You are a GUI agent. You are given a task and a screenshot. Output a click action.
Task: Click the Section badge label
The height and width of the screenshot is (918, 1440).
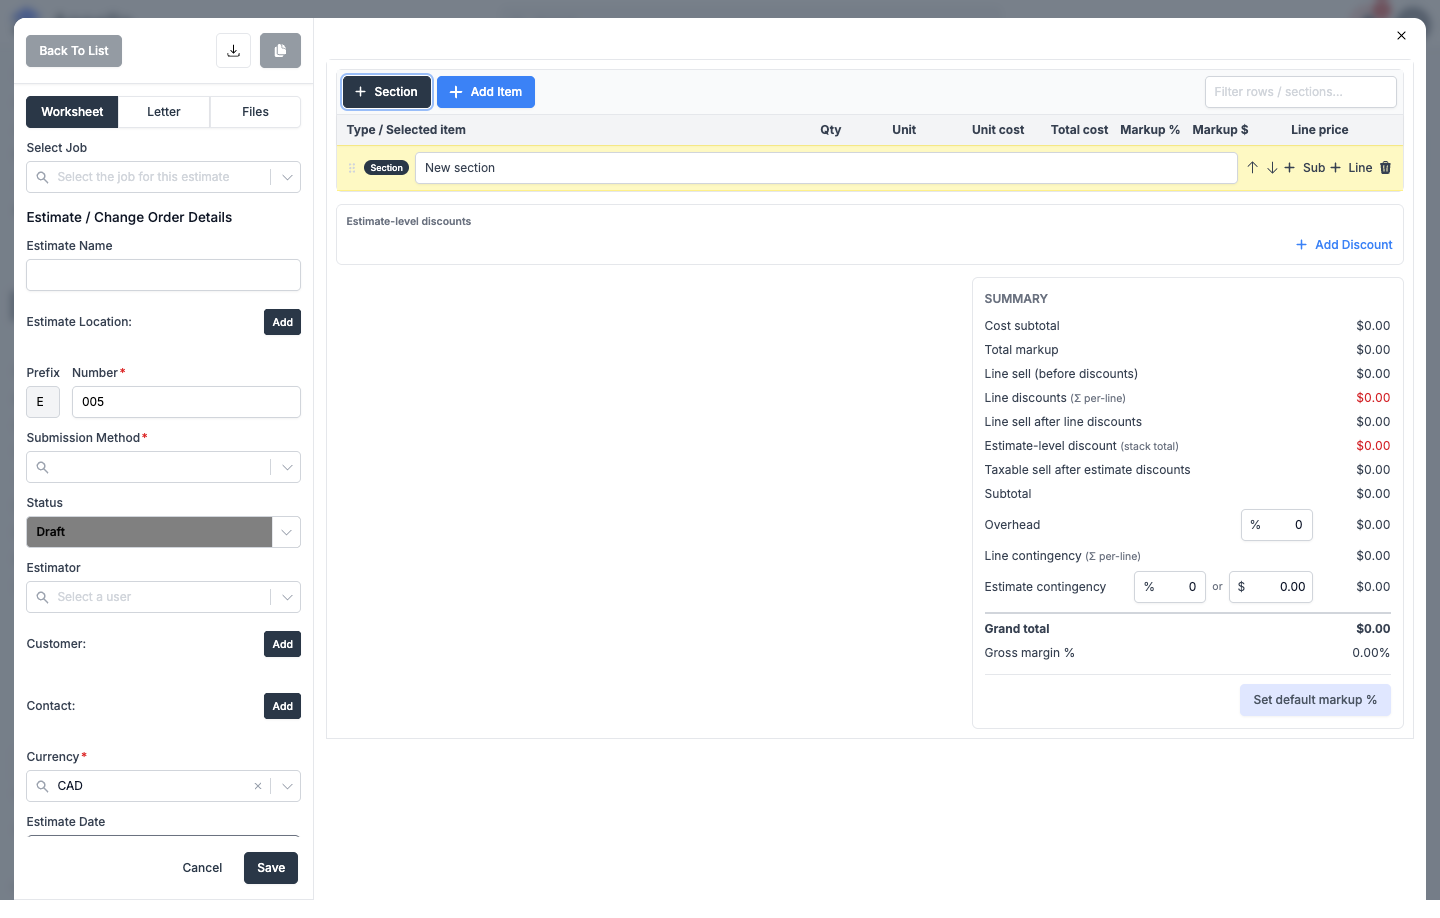tap(386, 168)
